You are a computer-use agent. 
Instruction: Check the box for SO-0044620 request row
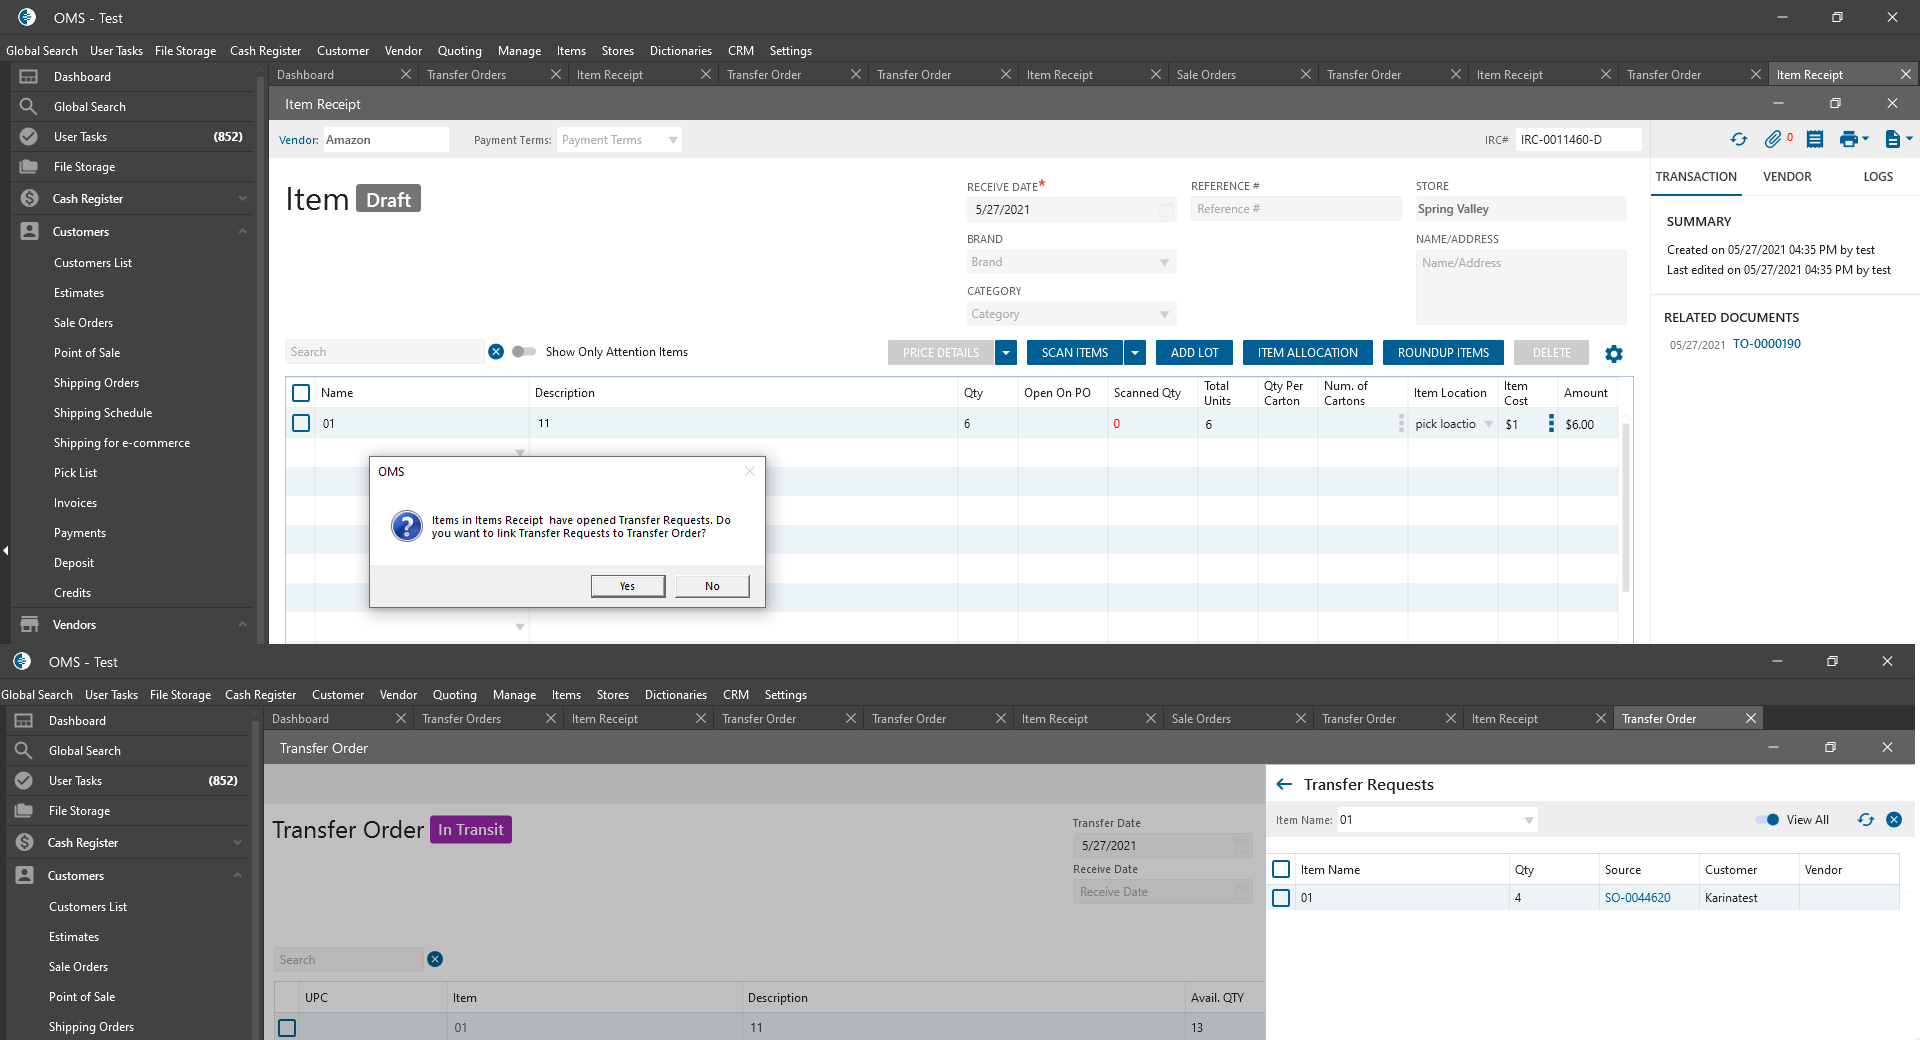pyautogui.click(x=1281, y=898)
